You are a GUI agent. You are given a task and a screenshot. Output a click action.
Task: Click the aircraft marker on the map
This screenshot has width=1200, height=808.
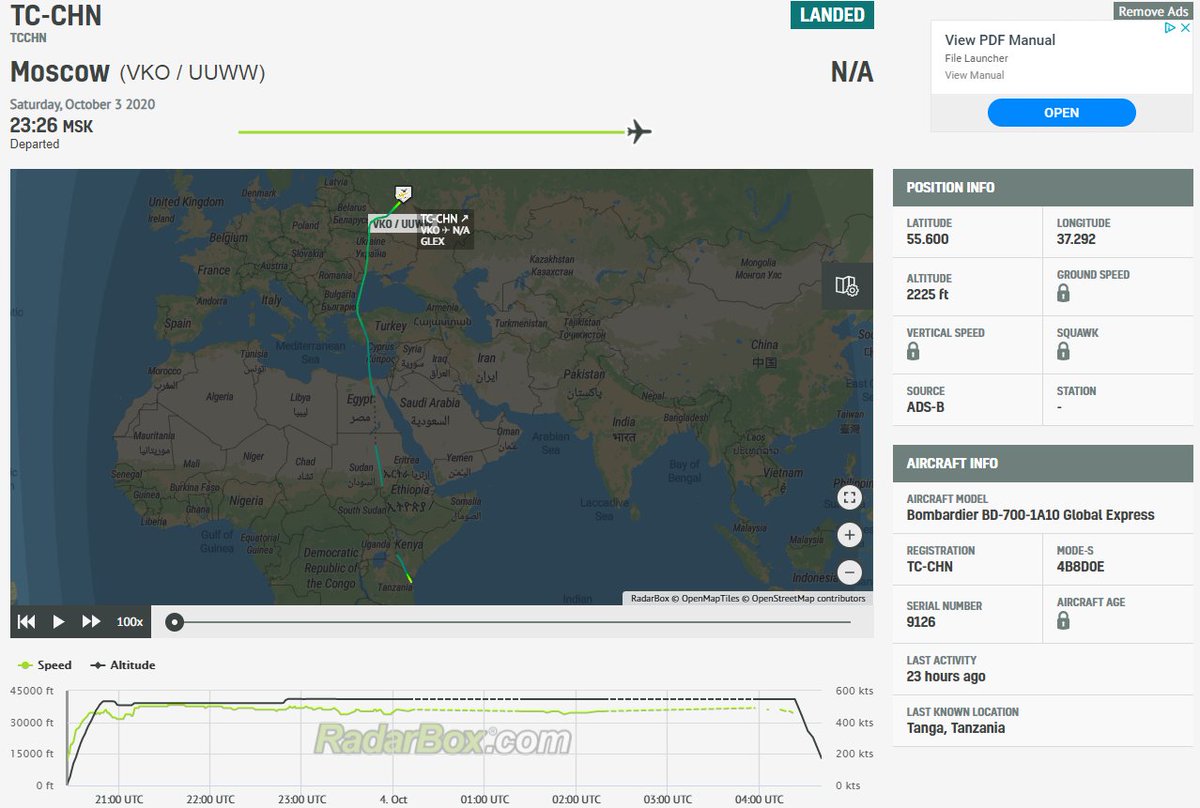pos(402,193)
